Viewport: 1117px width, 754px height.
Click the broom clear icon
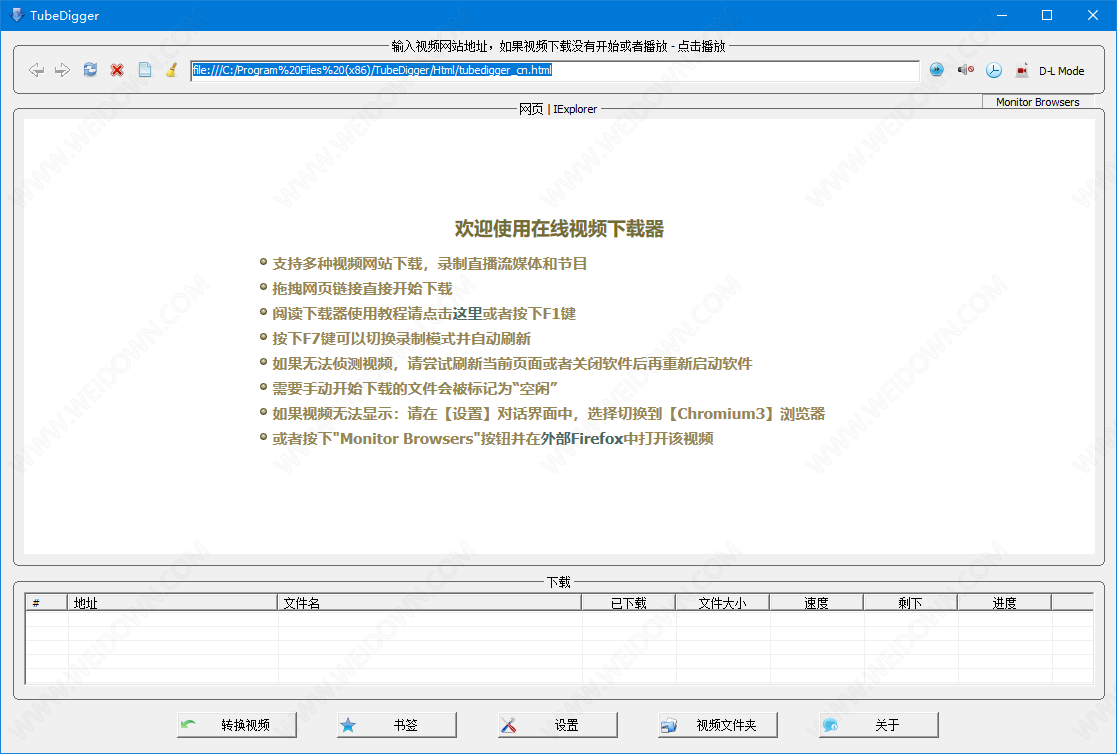pos(172,69)
